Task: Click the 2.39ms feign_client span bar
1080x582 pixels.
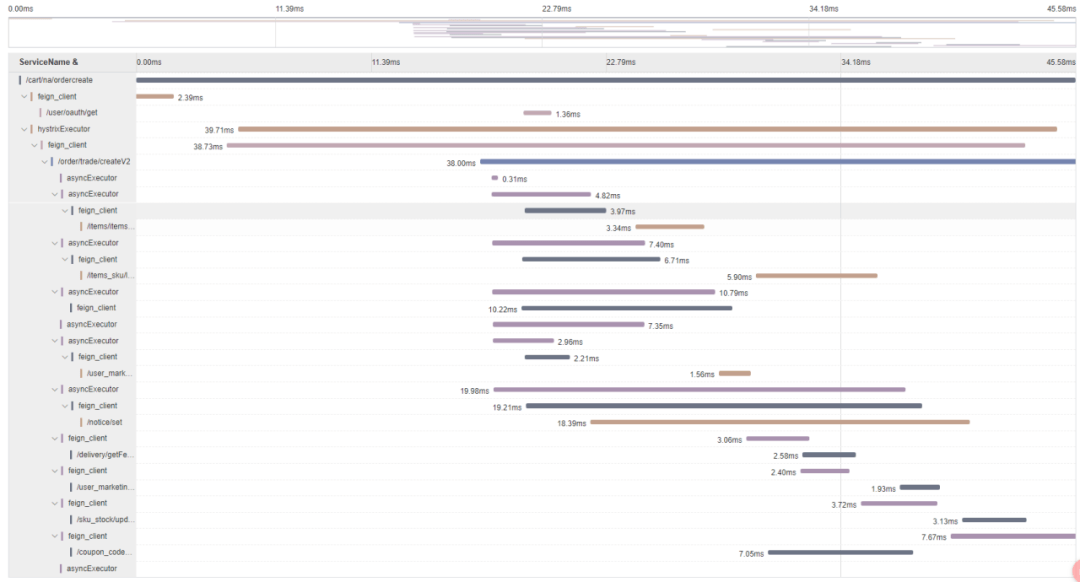Action: 155,96
